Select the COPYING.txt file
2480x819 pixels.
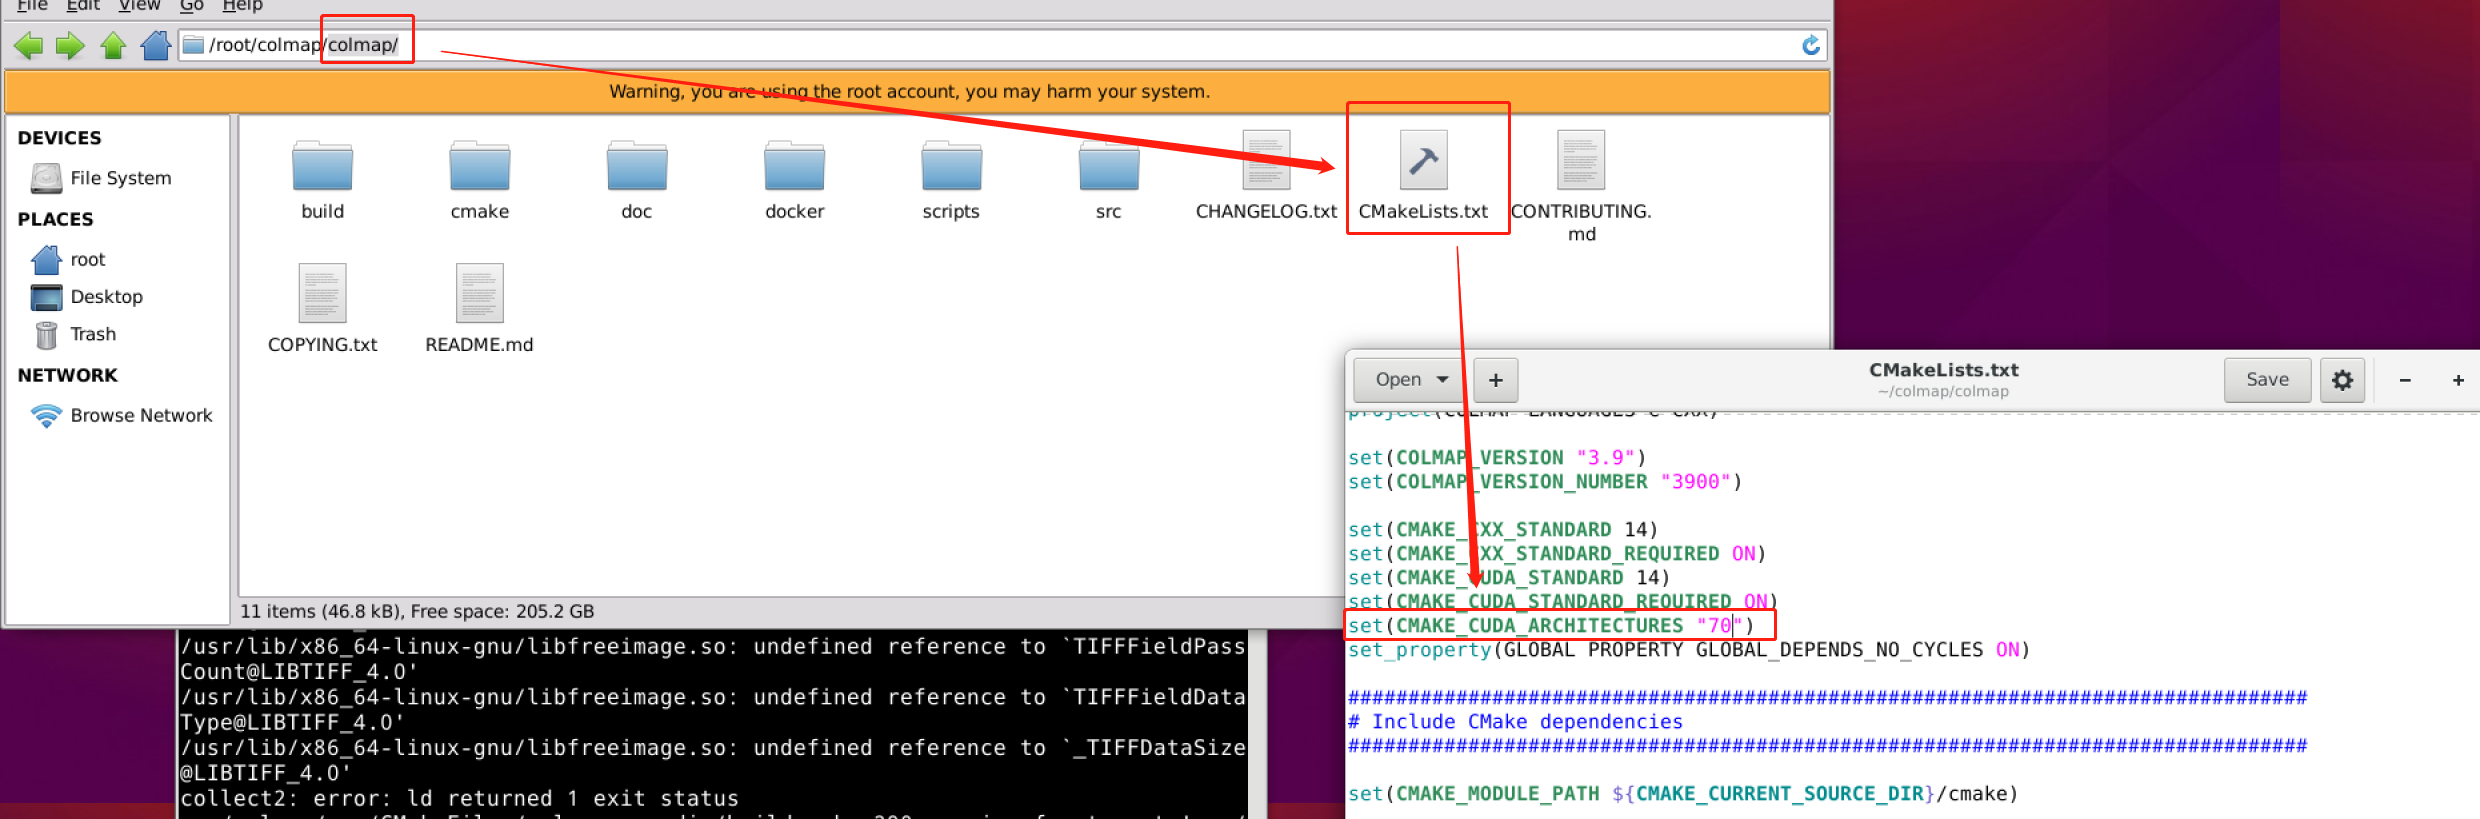click(322, 309)
